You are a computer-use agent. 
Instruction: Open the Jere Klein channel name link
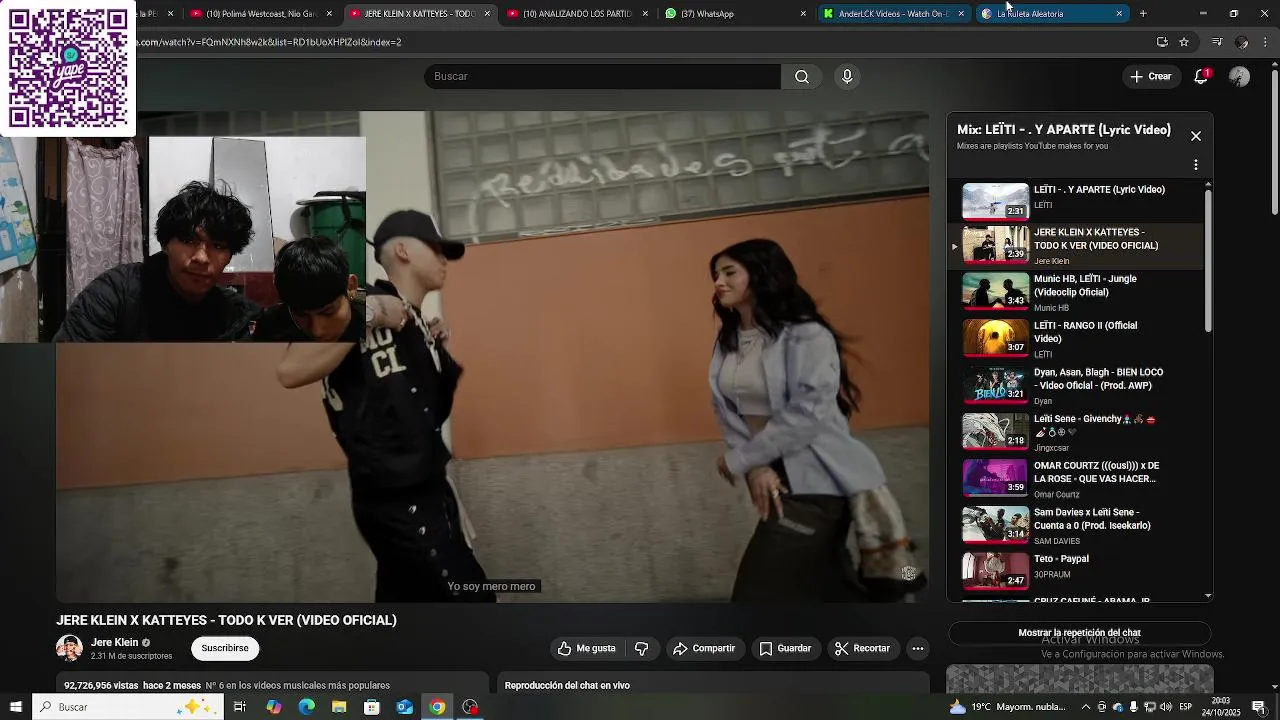click(115, 643)
